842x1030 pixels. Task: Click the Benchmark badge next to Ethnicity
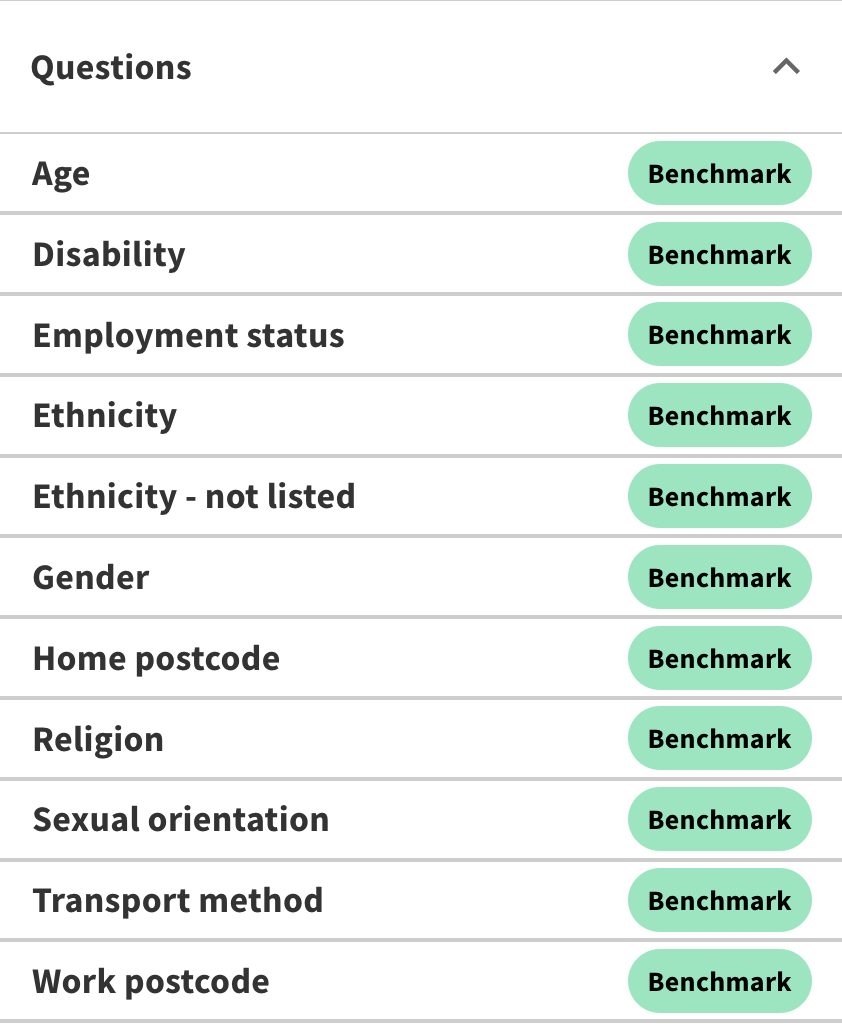coord(719,416)
